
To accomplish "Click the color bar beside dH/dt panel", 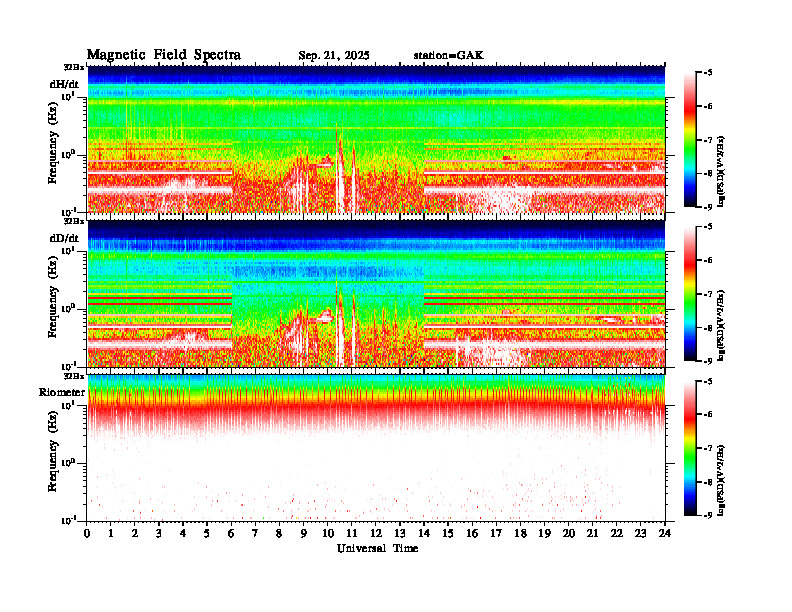I will tap(690, 139).
